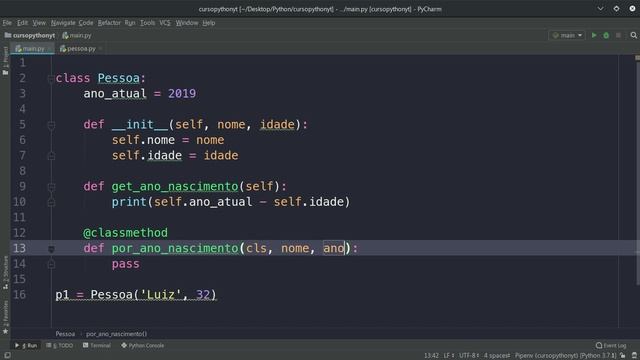Open the Help menu

click(209, 23)
